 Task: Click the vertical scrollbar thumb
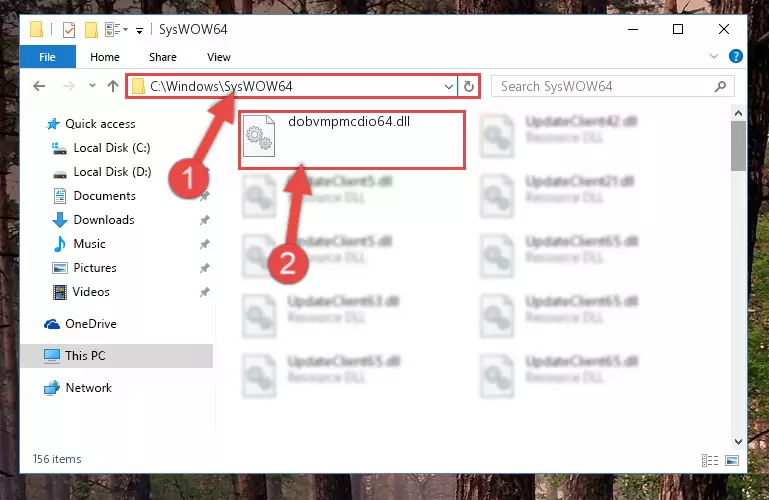[738, 146]
